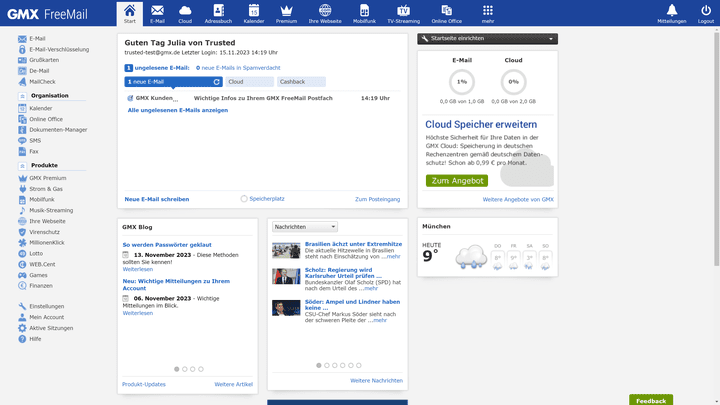This screenshot has height=405, width=720.
Task: Select third Nachrichten carousel dot
Action: point(335,366)
